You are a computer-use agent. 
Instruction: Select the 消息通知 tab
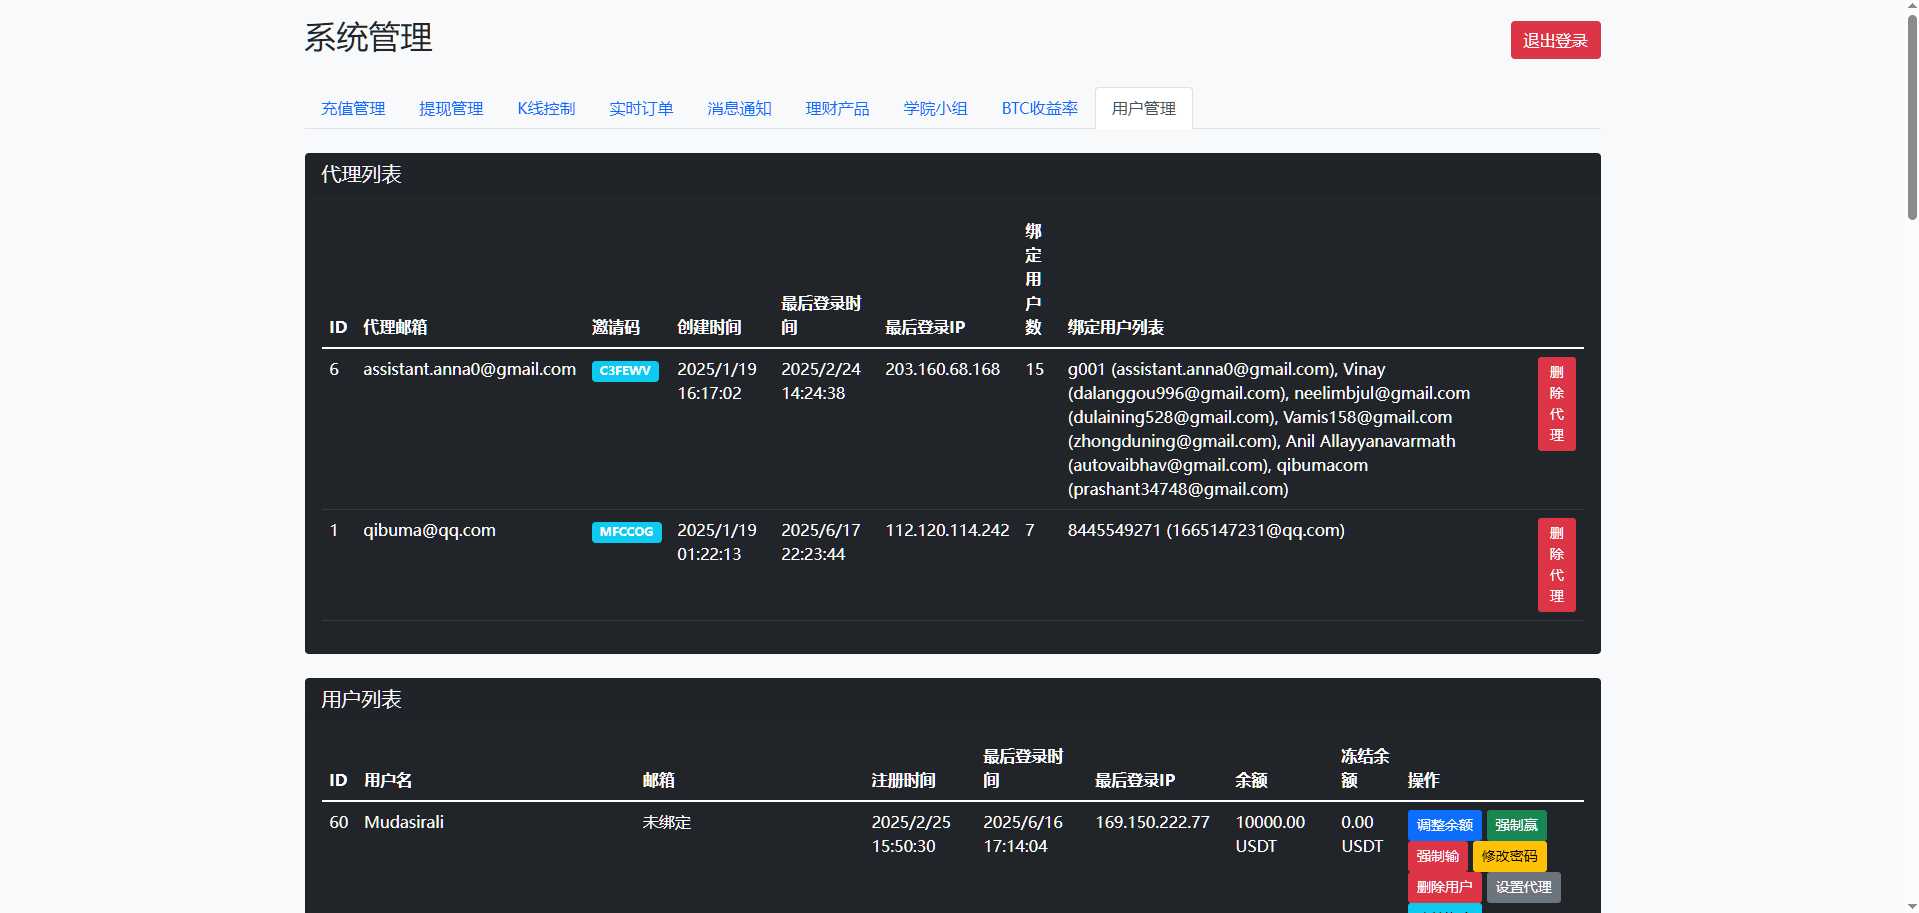[x=739, y=108]
